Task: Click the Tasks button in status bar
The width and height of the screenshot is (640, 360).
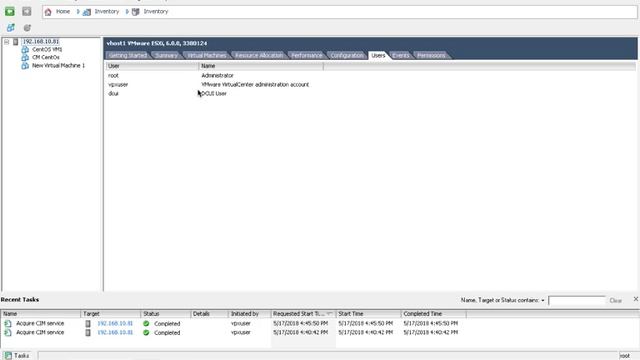Action: 17,356
